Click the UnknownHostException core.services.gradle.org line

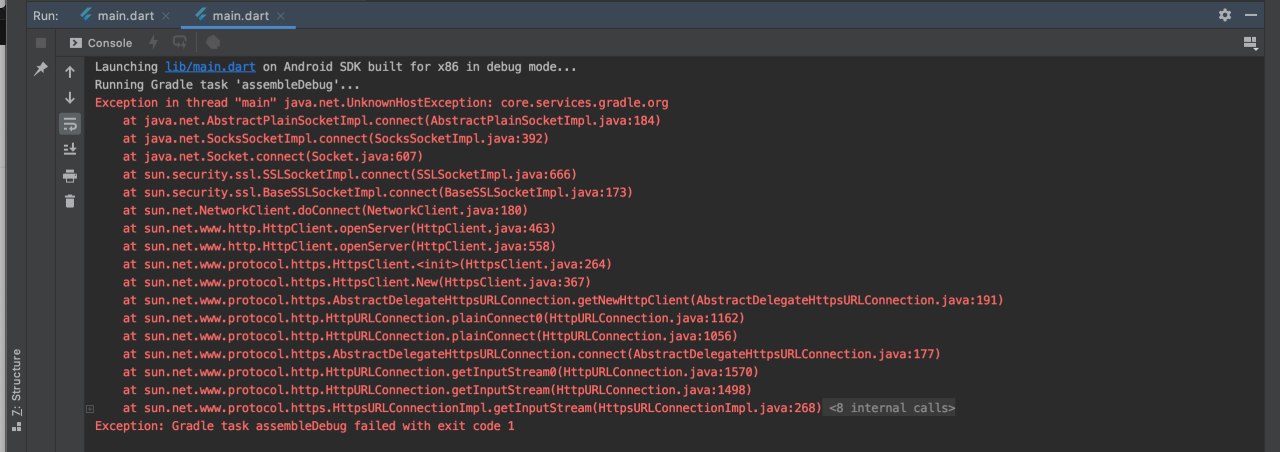[381, 103]
